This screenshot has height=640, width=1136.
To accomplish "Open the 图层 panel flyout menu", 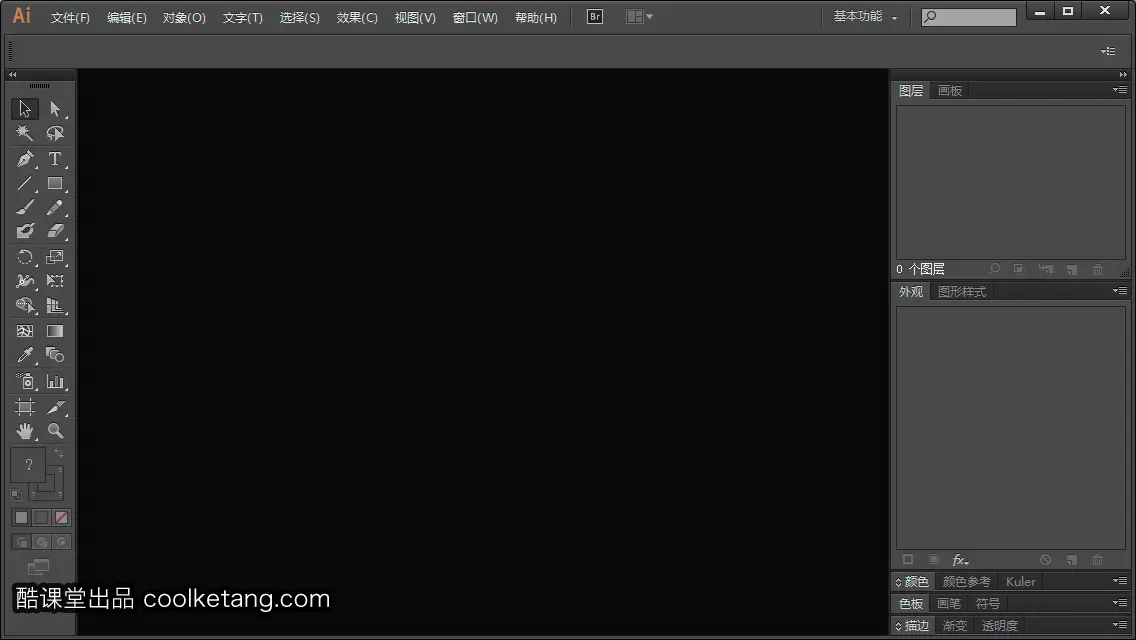I will 1120,90.
